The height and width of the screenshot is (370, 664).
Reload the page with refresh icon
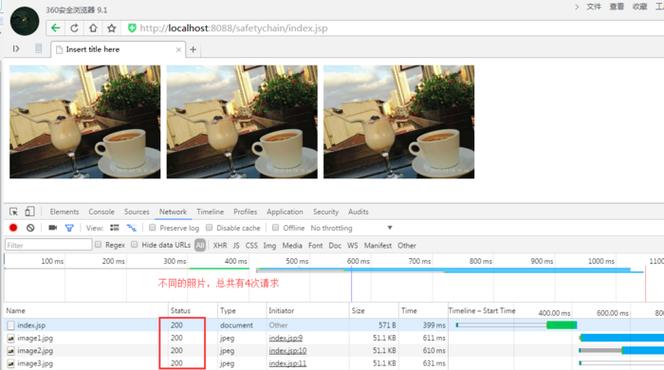coord(74,28)
